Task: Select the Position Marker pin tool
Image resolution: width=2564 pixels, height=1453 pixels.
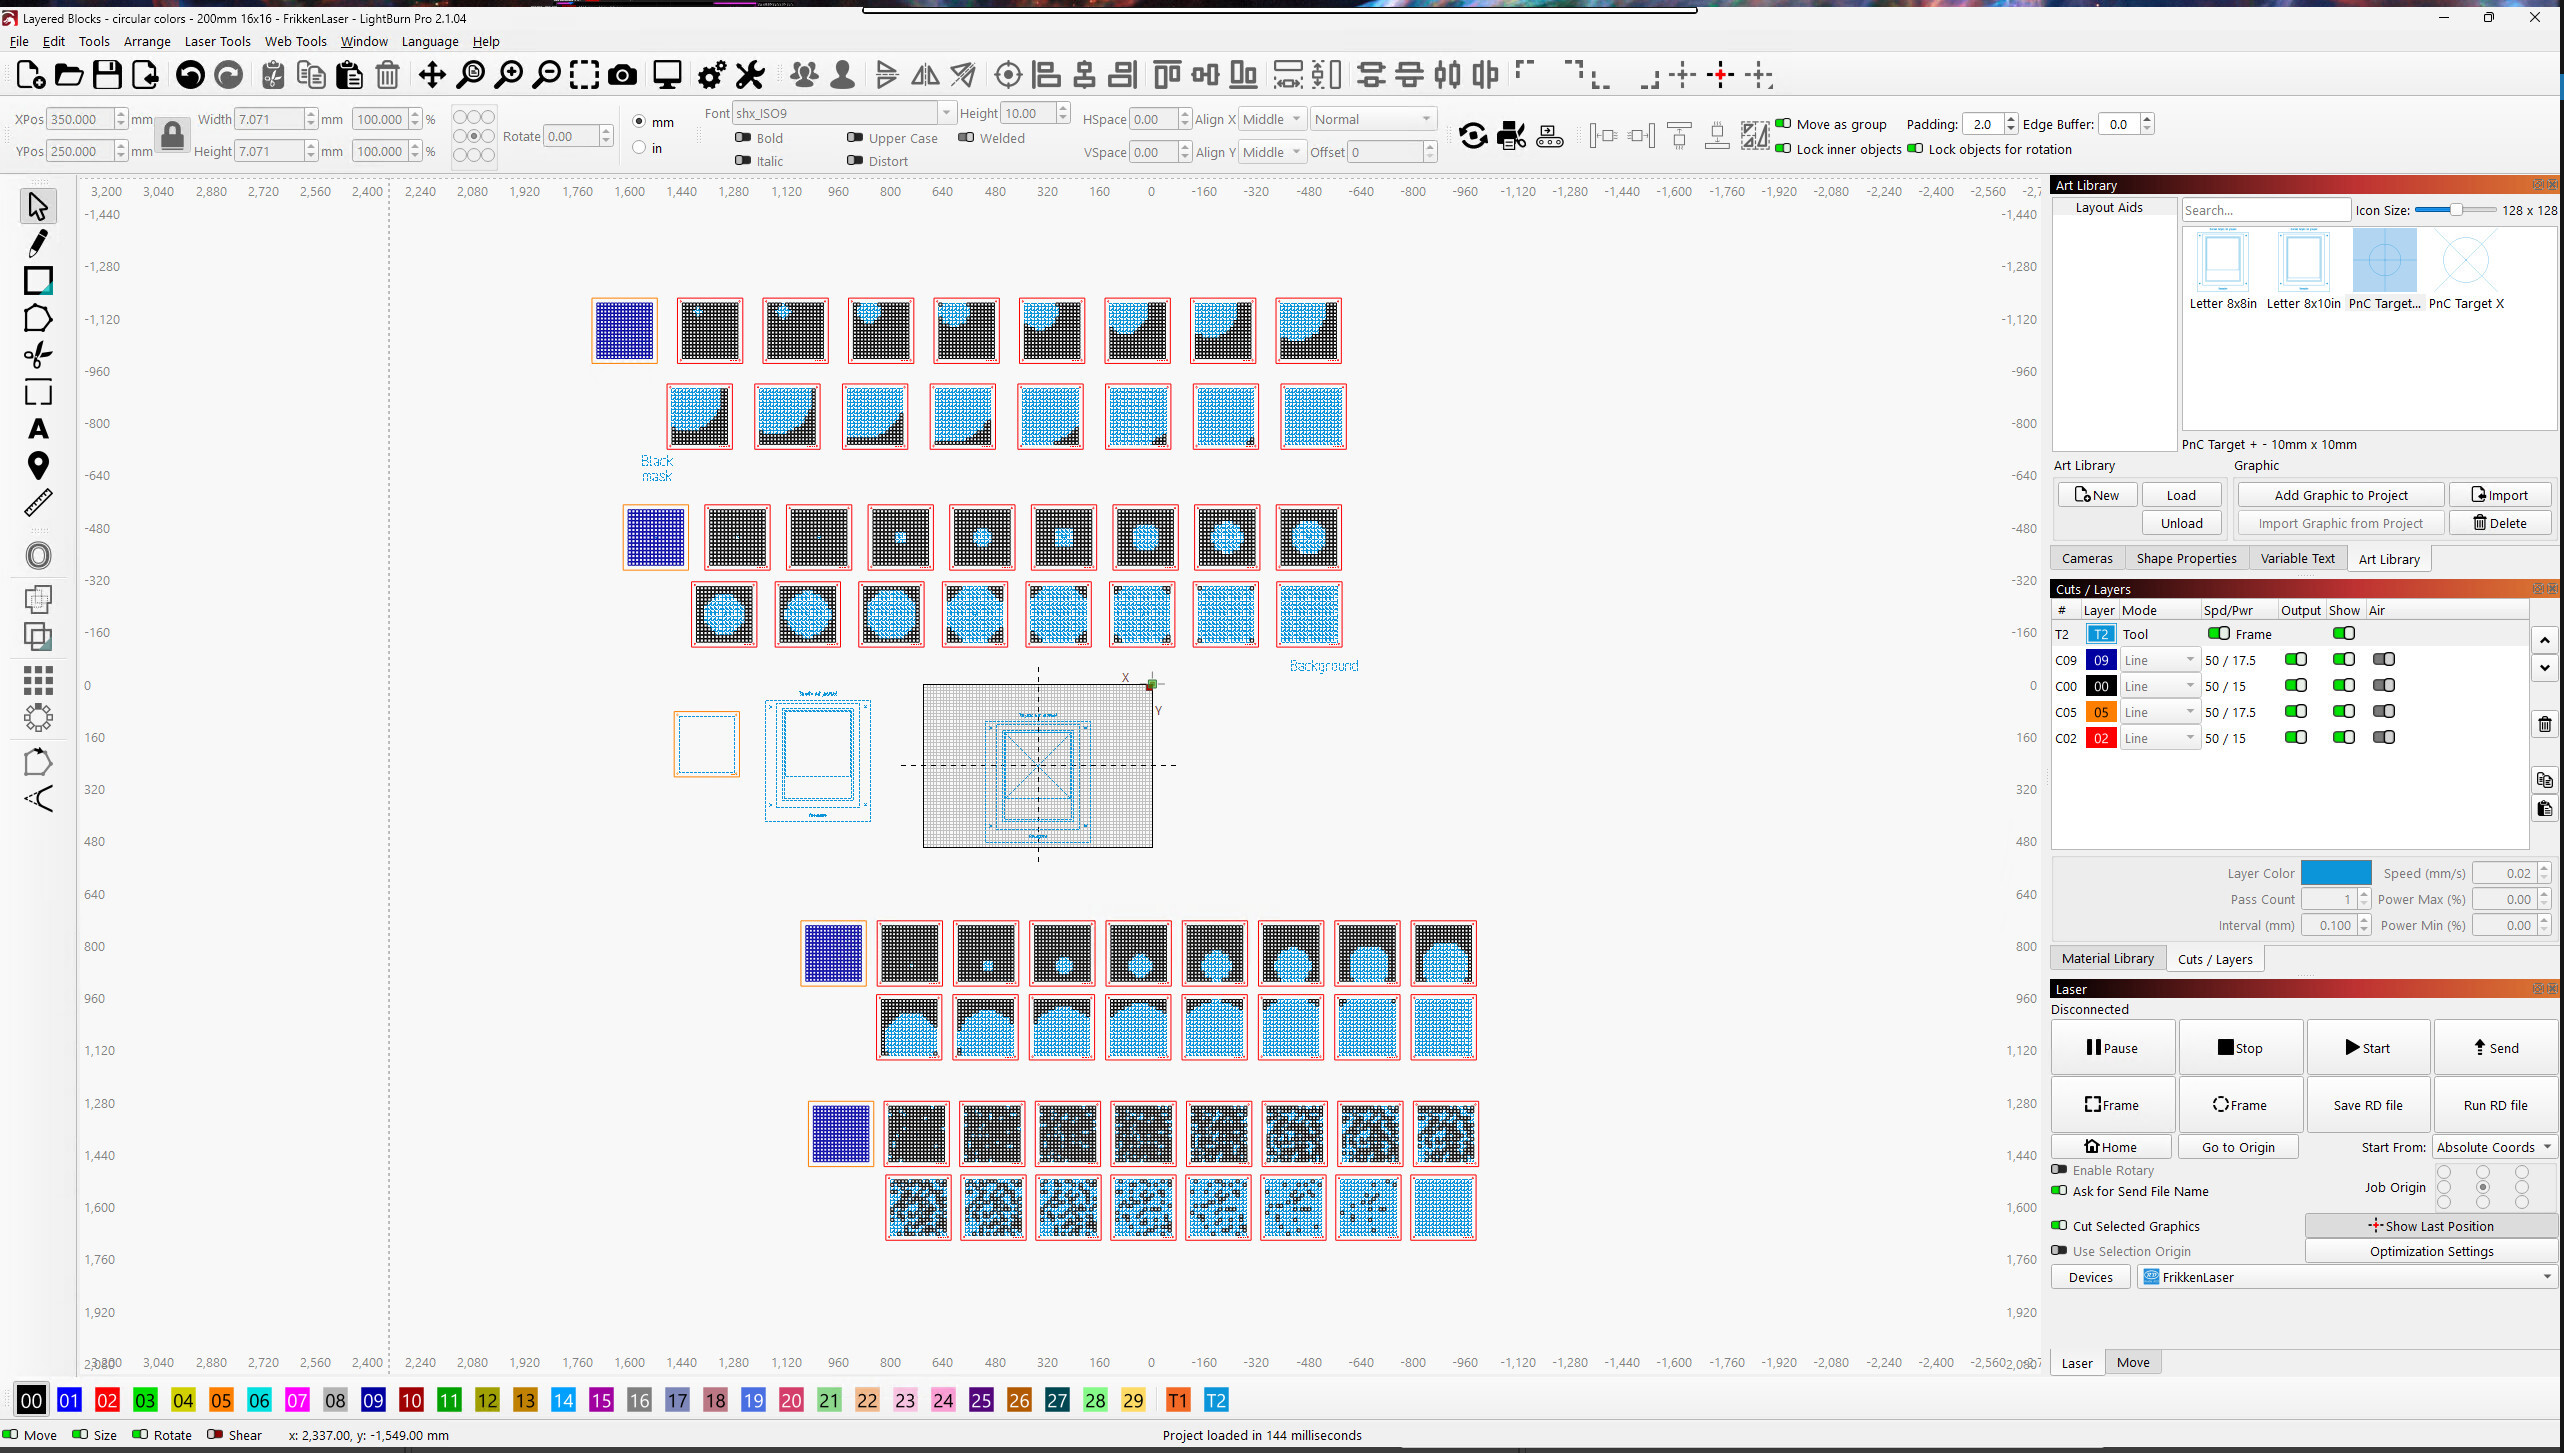Action: [x=38, y=466]
